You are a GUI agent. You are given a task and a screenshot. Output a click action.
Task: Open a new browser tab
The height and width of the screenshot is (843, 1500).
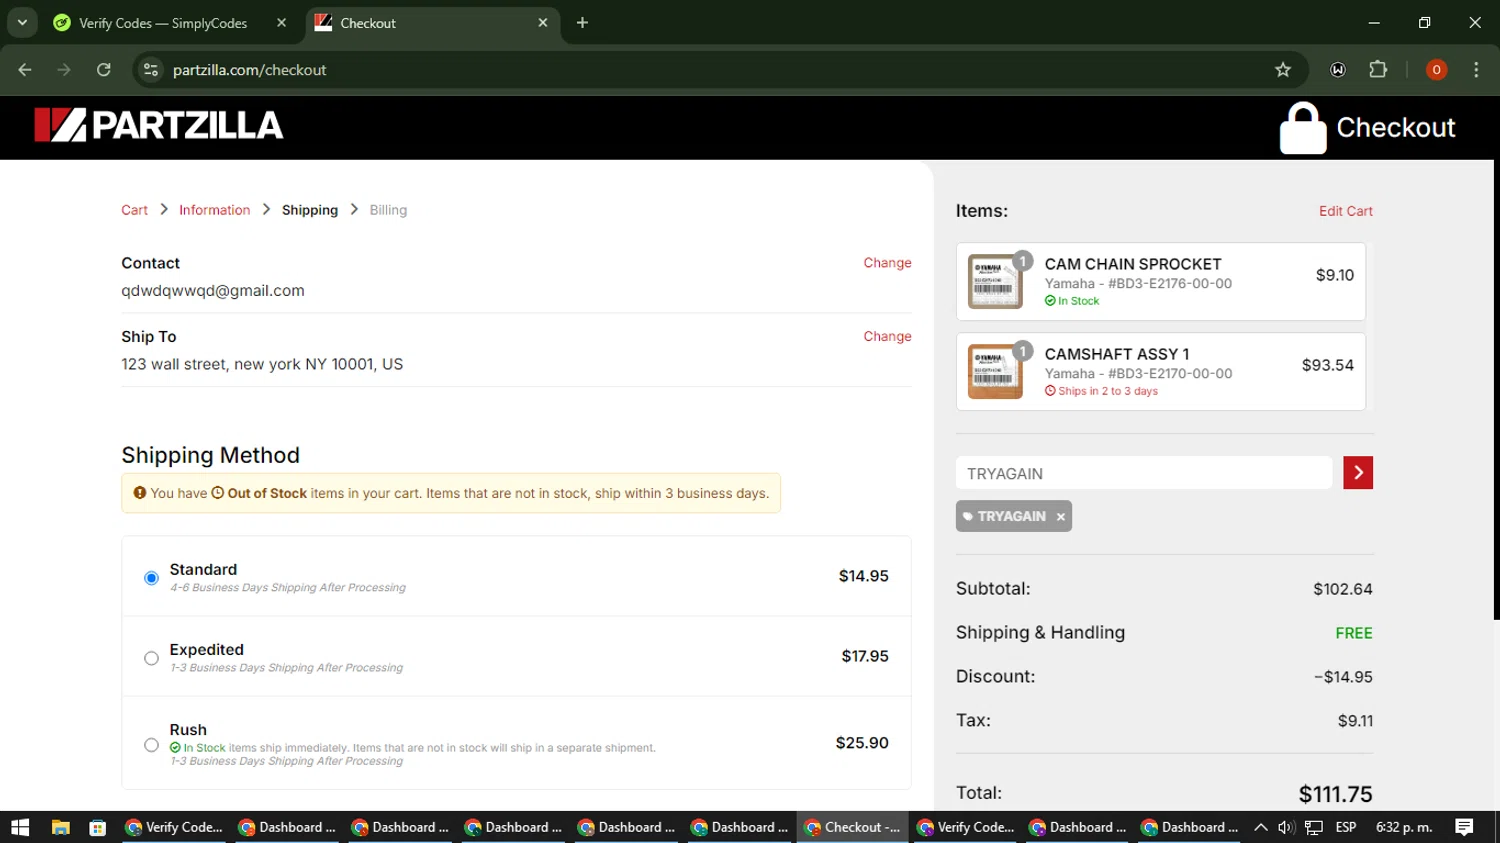point(582,23)
